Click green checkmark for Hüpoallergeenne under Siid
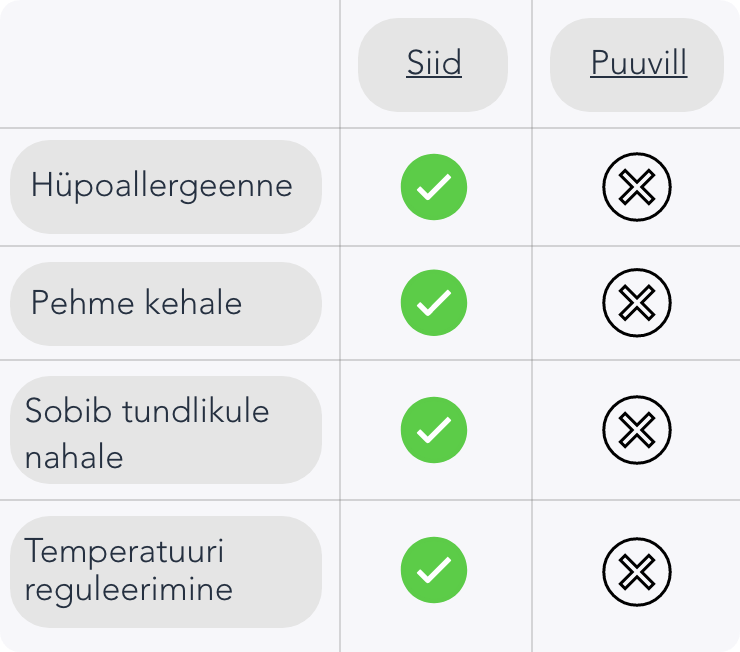 point(434,187)
